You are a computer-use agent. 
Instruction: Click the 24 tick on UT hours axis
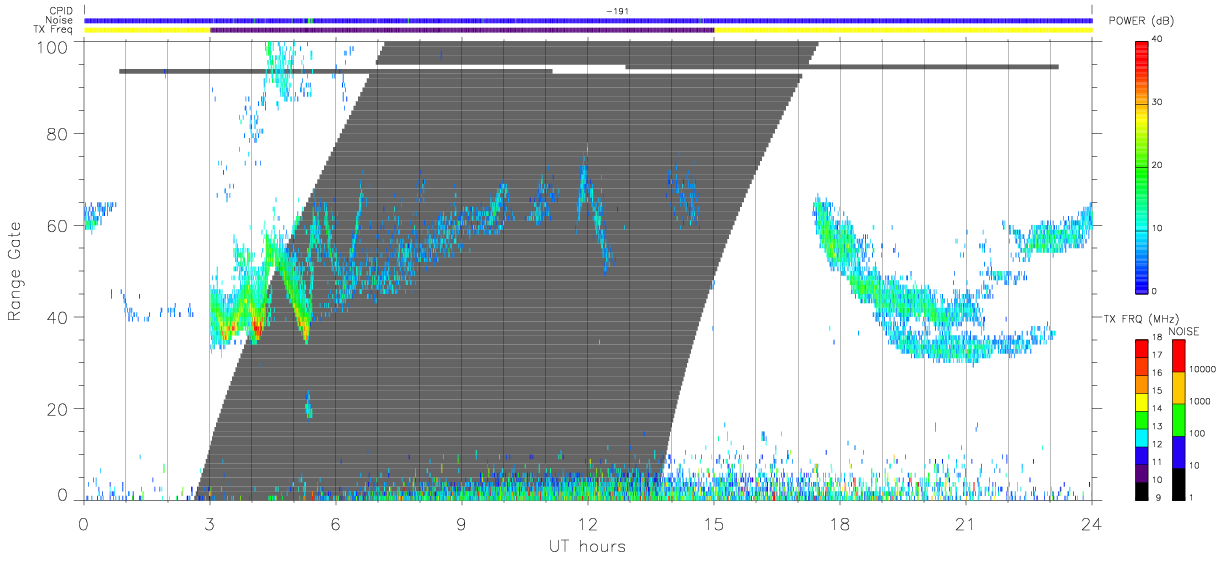point(1092,523)
